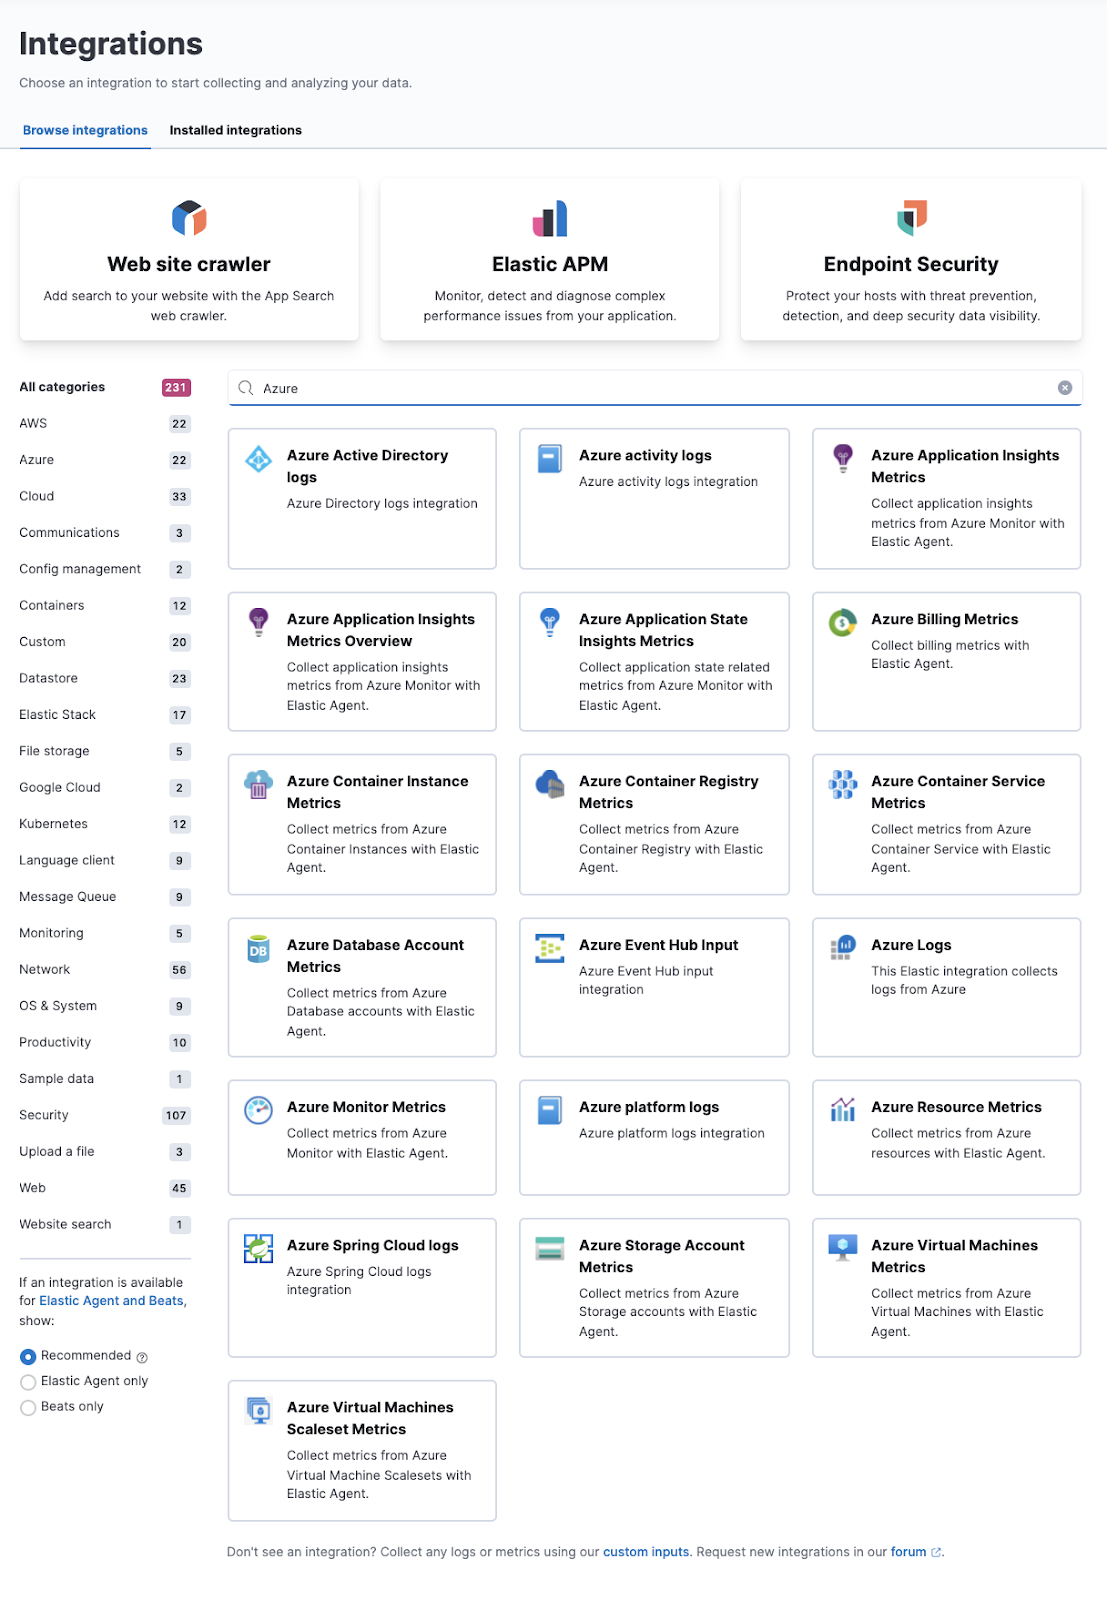Filter by the Elastic Stack category
1107x1600 pixels.
click(x=105, y=714)
